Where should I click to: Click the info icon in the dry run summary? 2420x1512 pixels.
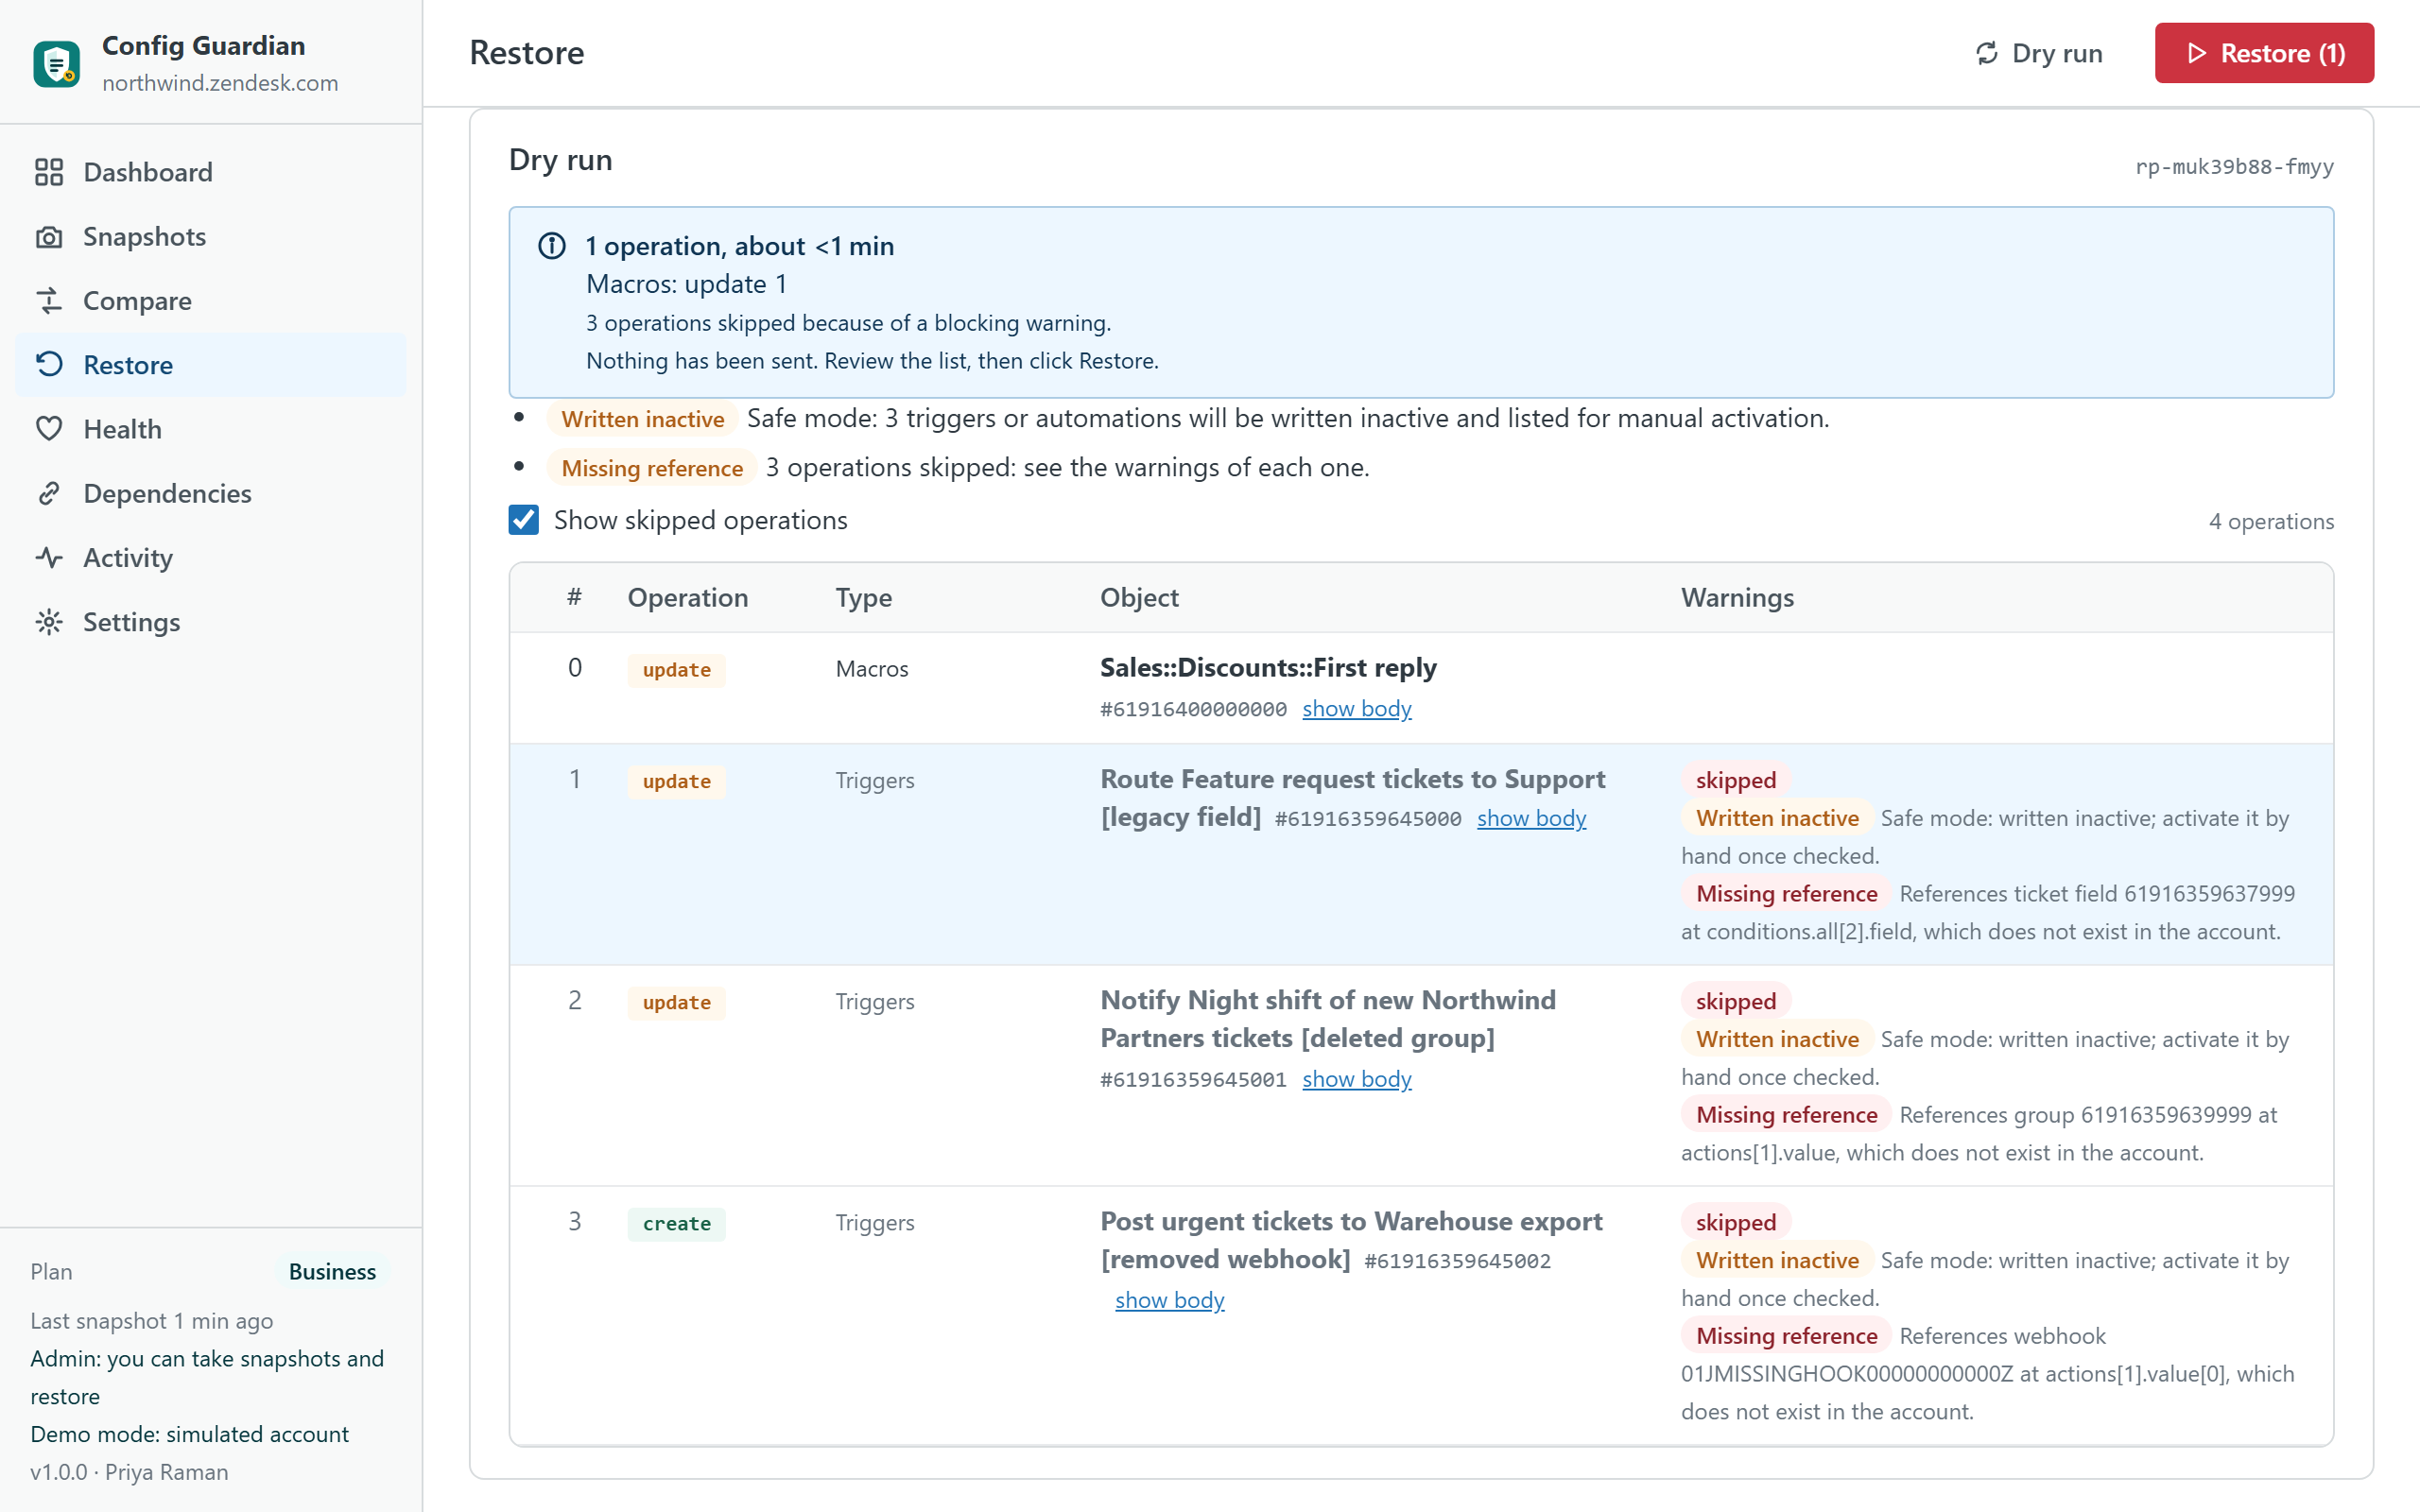click(x=552, y=246)
